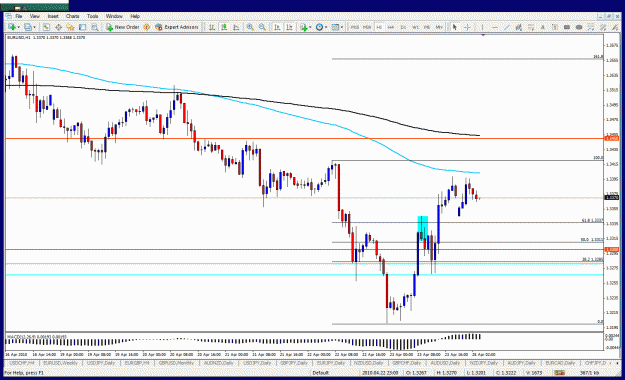Switch to the AUDNZD,Daily chart tab

point(218,363)
